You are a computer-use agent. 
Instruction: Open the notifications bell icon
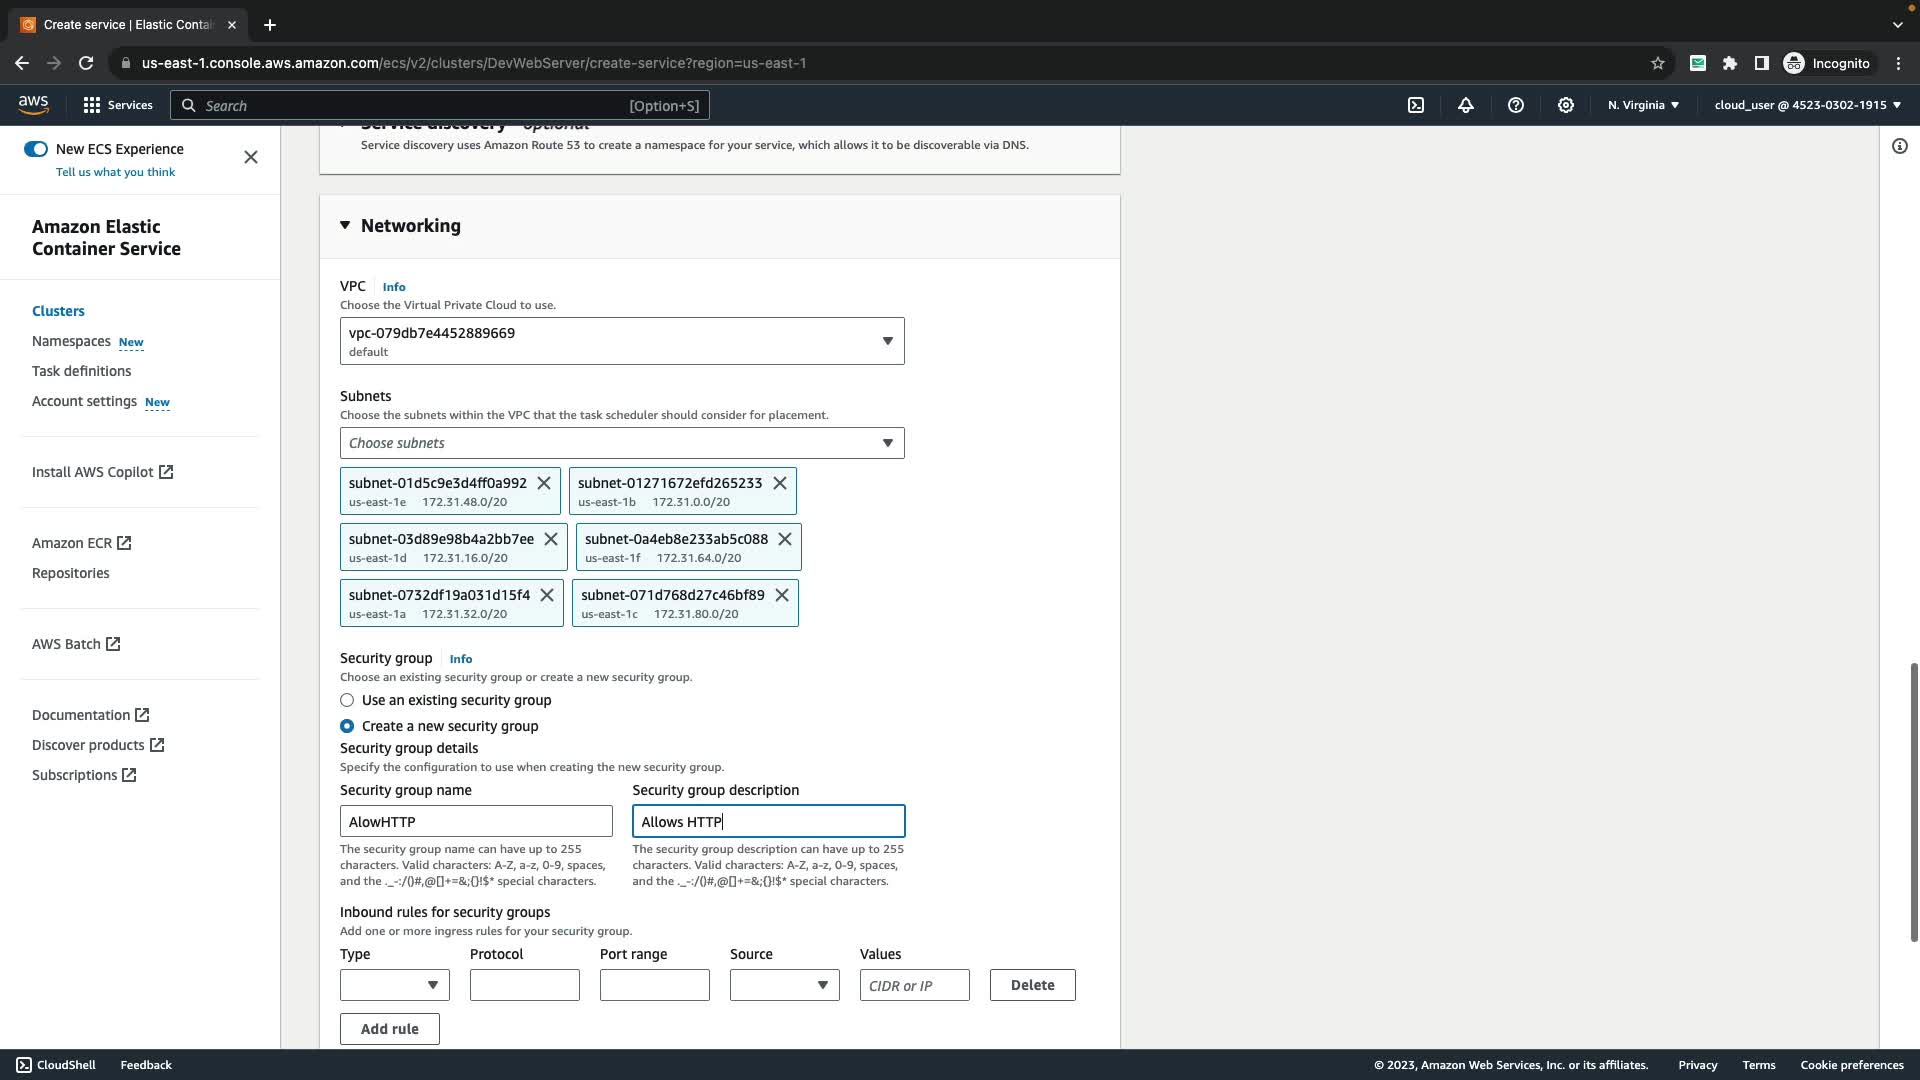click(1466, 105)
